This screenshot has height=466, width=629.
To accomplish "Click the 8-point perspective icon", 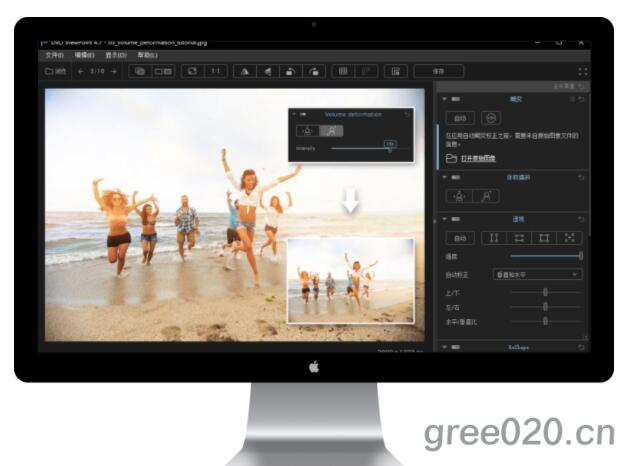I will click(570, 238).
